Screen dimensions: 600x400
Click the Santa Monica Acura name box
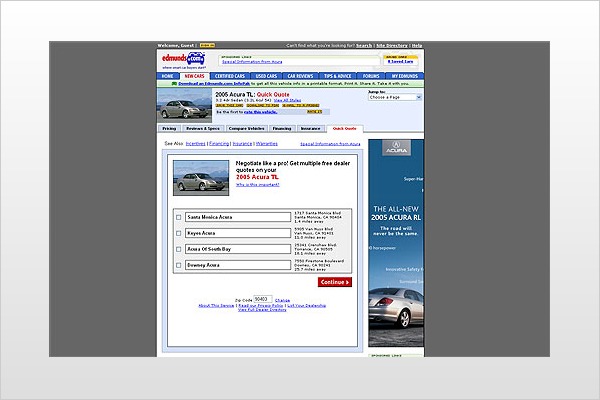[x=238, y=217]
